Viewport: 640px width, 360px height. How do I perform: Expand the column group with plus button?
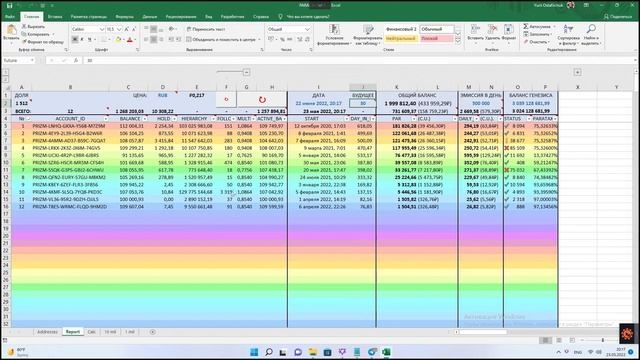pyautogui.click(x=577, y=72)
